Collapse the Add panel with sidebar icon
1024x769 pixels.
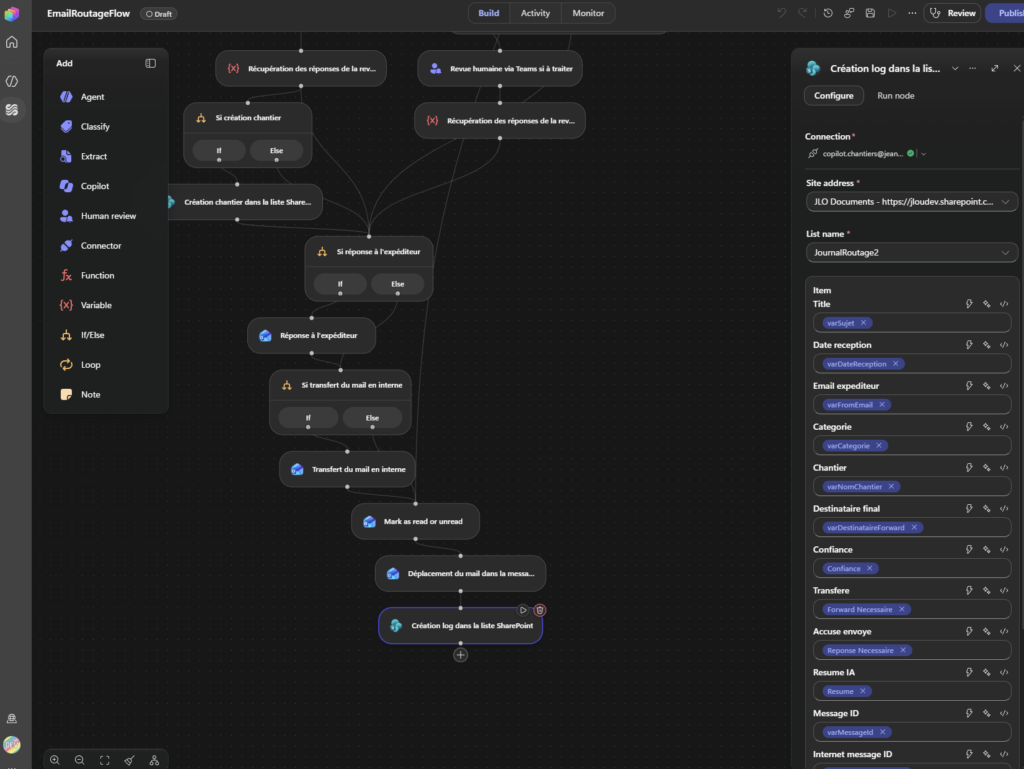tap(150, 63)
